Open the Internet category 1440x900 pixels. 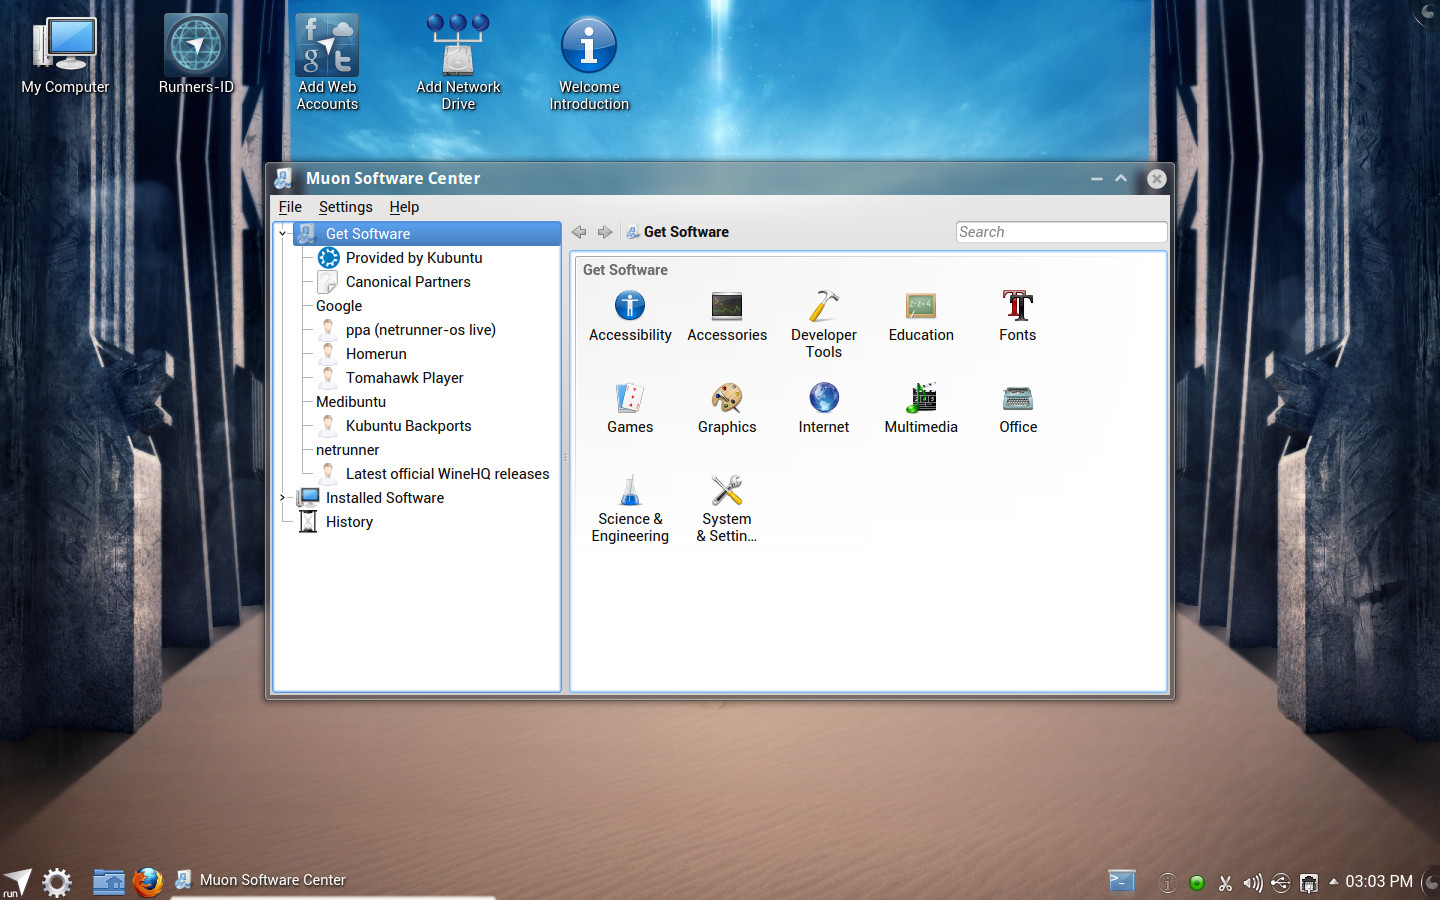coord(824,408)
